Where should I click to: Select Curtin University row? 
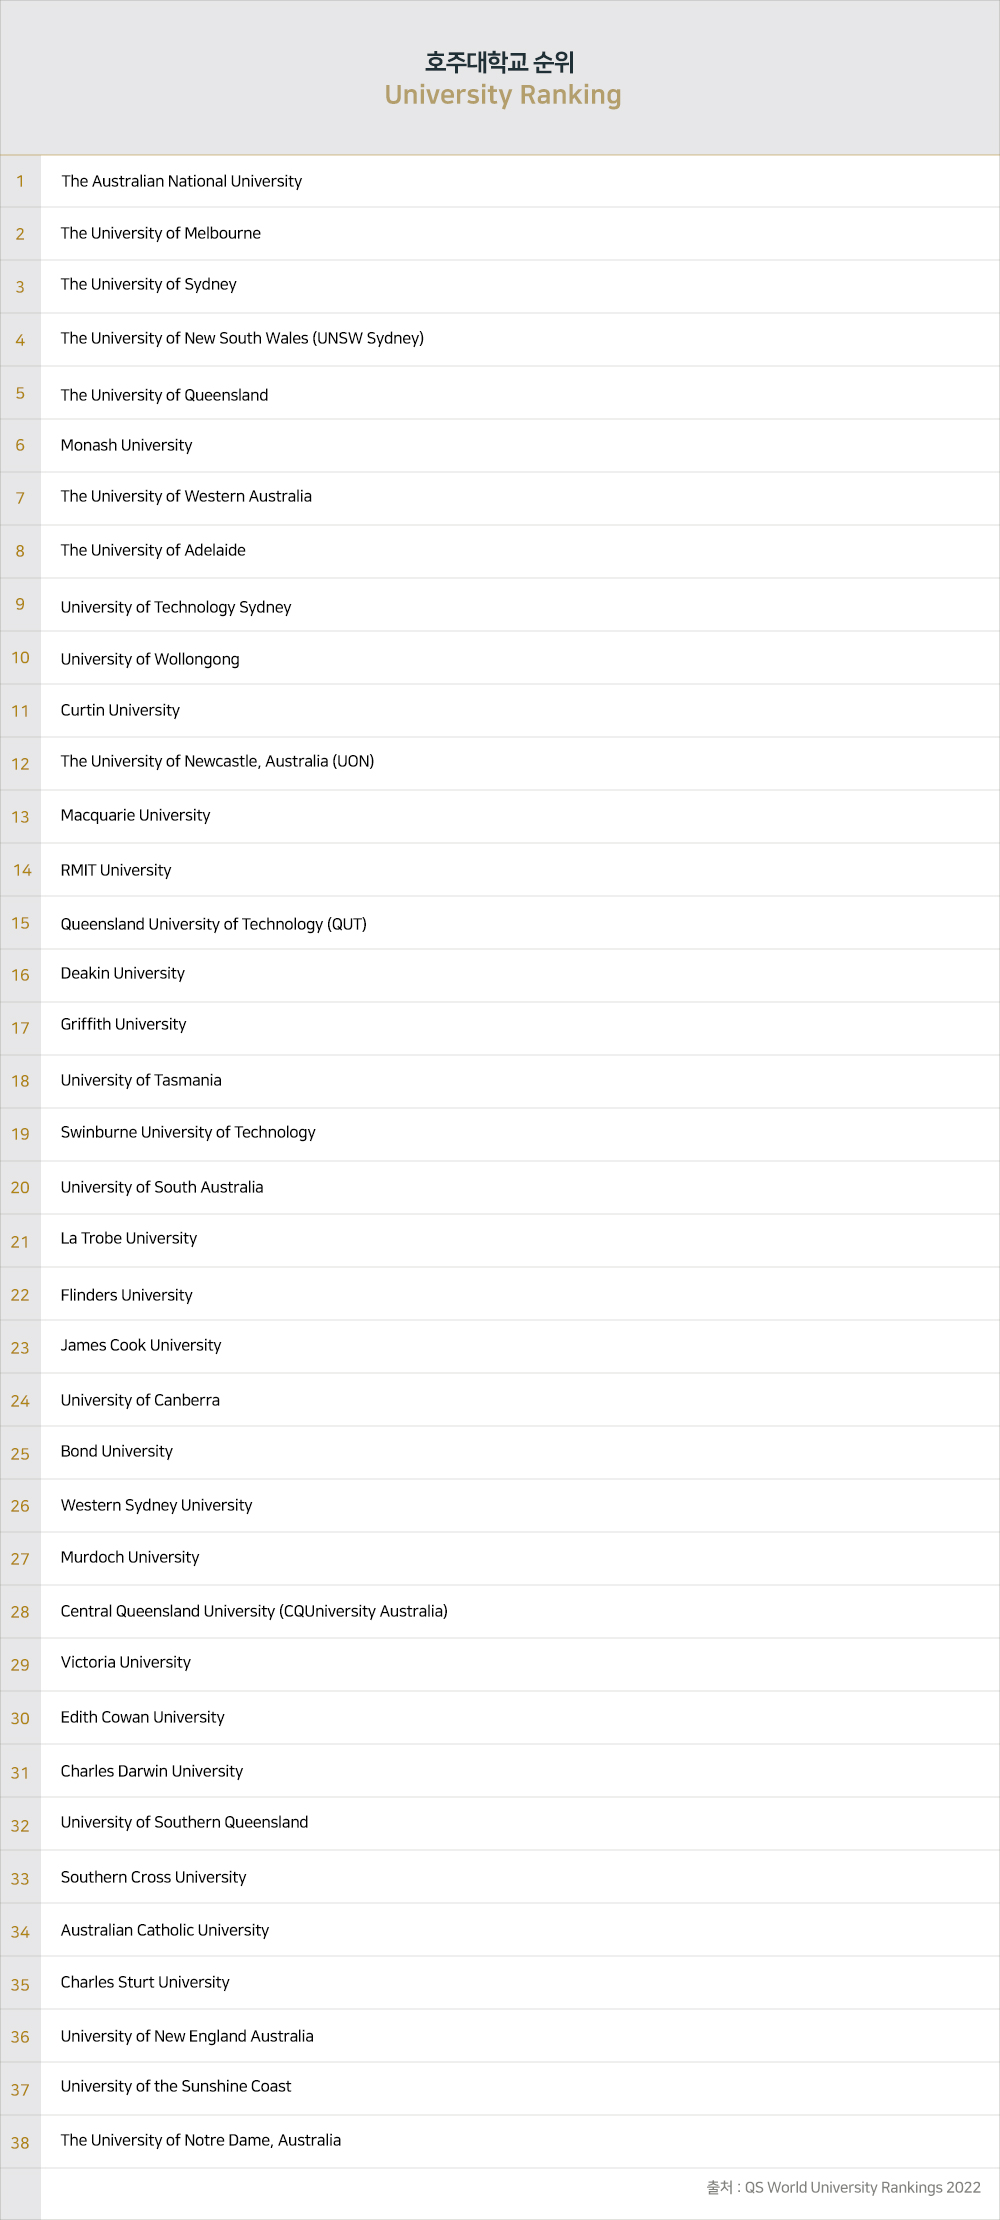(120, 710)
